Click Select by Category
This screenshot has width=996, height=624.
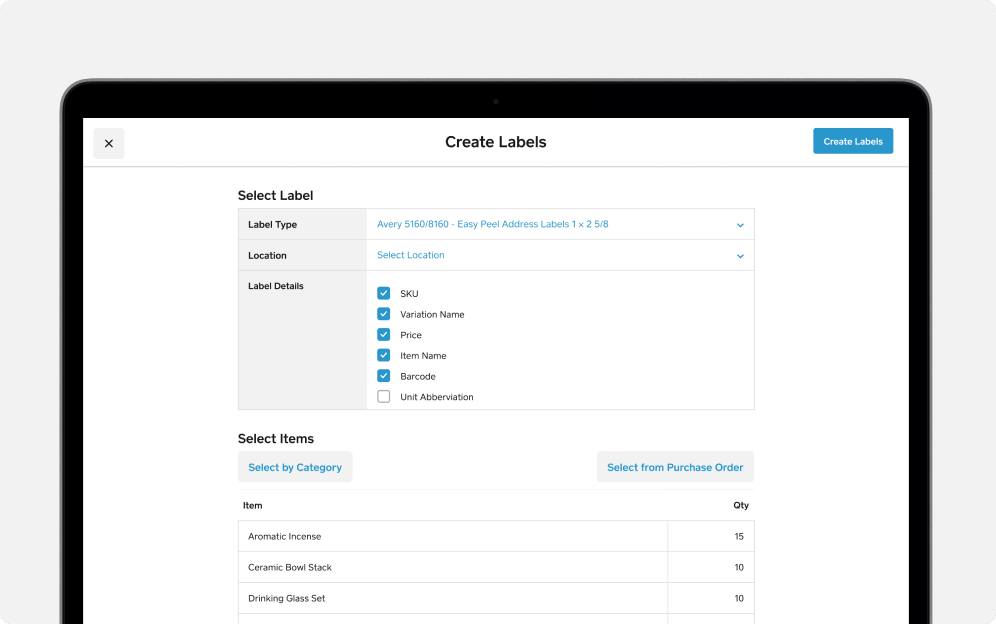tap(295, 467)
